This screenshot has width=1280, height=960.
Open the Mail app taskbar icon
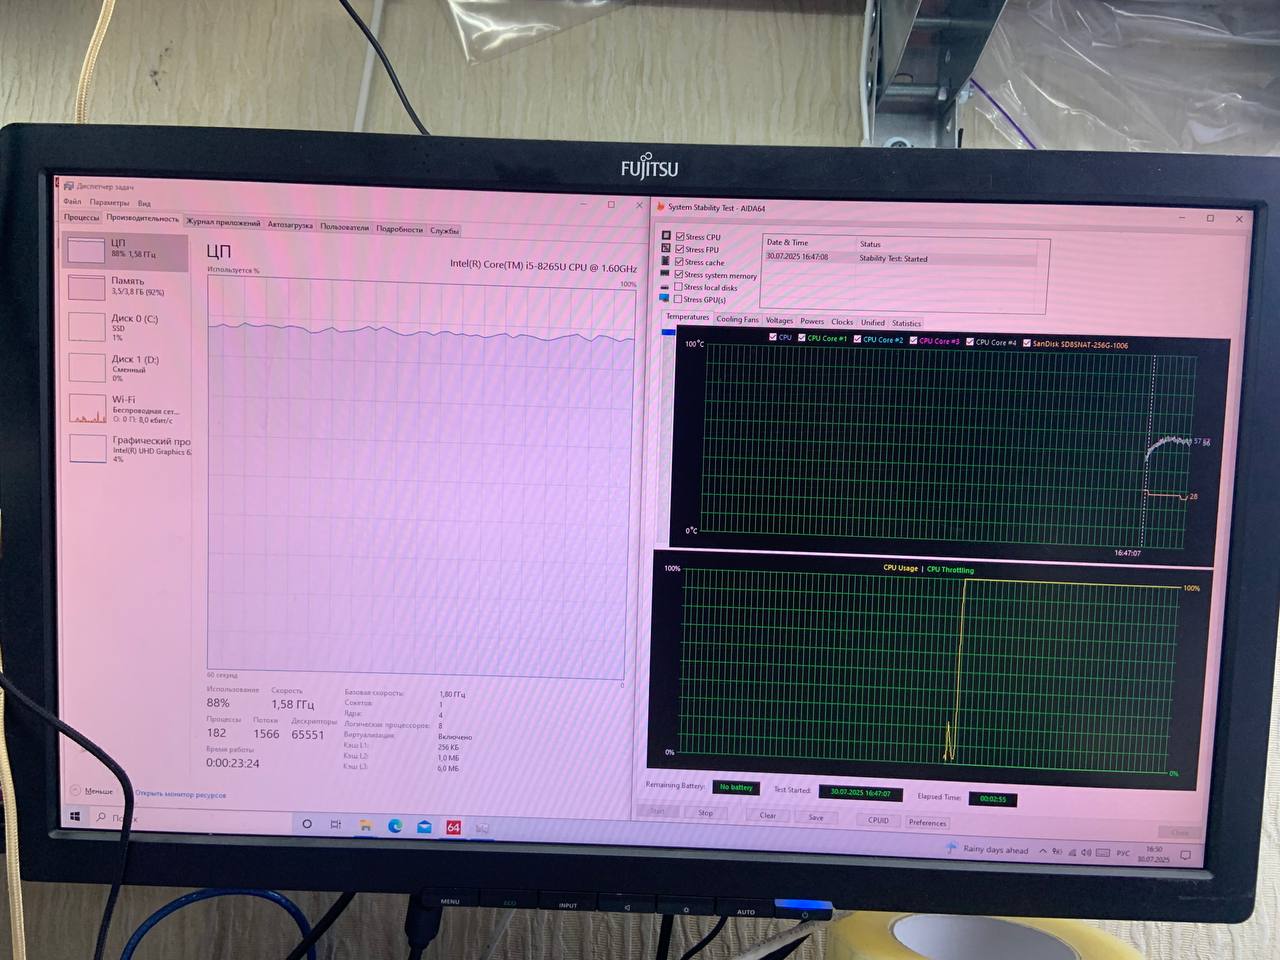424,827
